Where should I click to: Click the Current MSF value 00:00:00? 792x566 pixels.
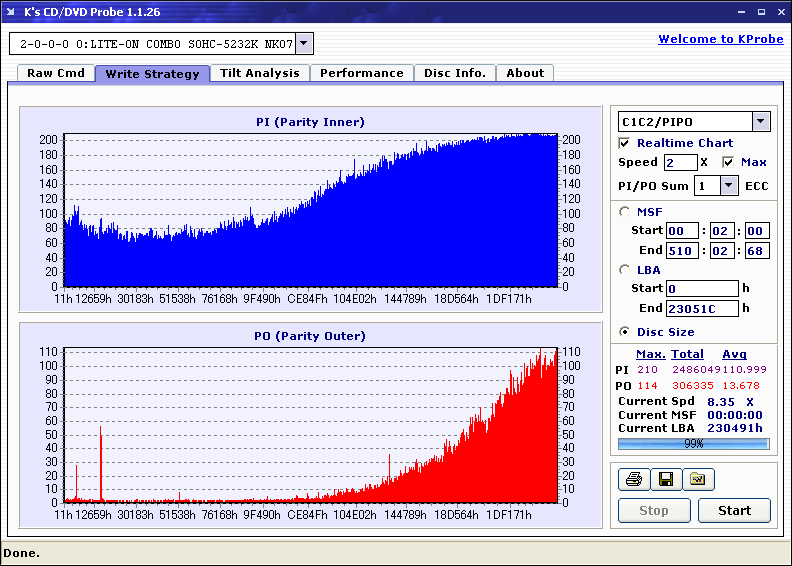pos(734,415)
